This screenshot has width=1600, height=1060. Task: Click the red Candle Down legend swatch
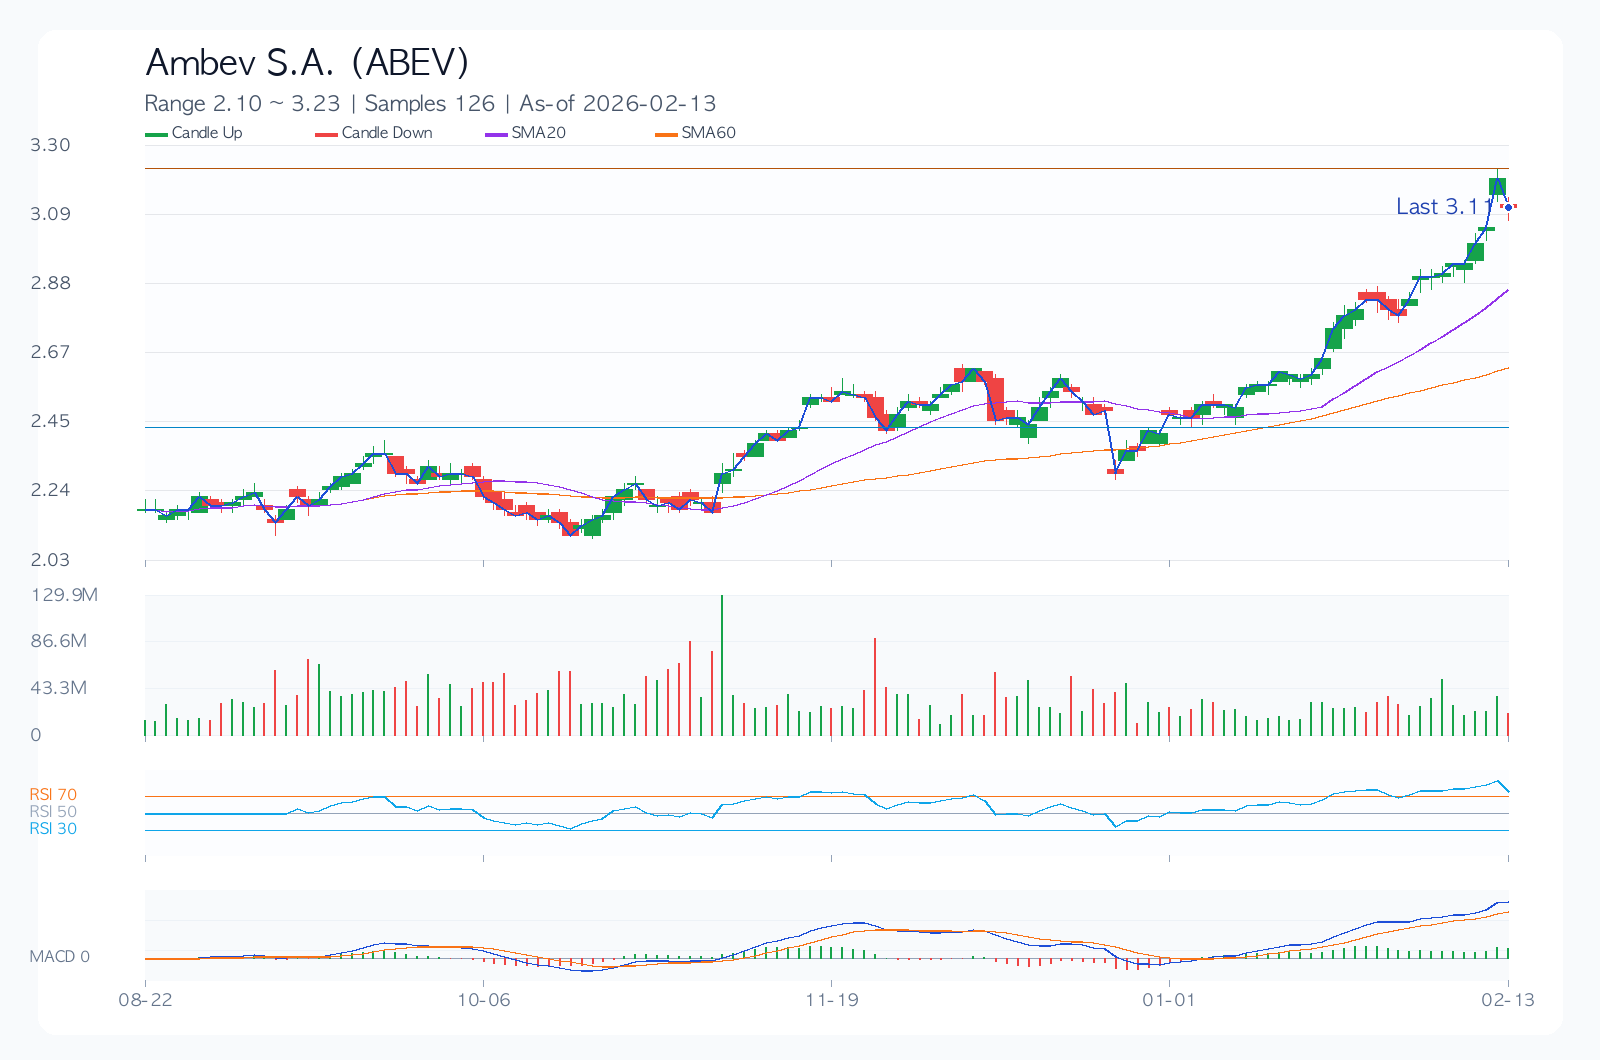[x=327, y=134]
